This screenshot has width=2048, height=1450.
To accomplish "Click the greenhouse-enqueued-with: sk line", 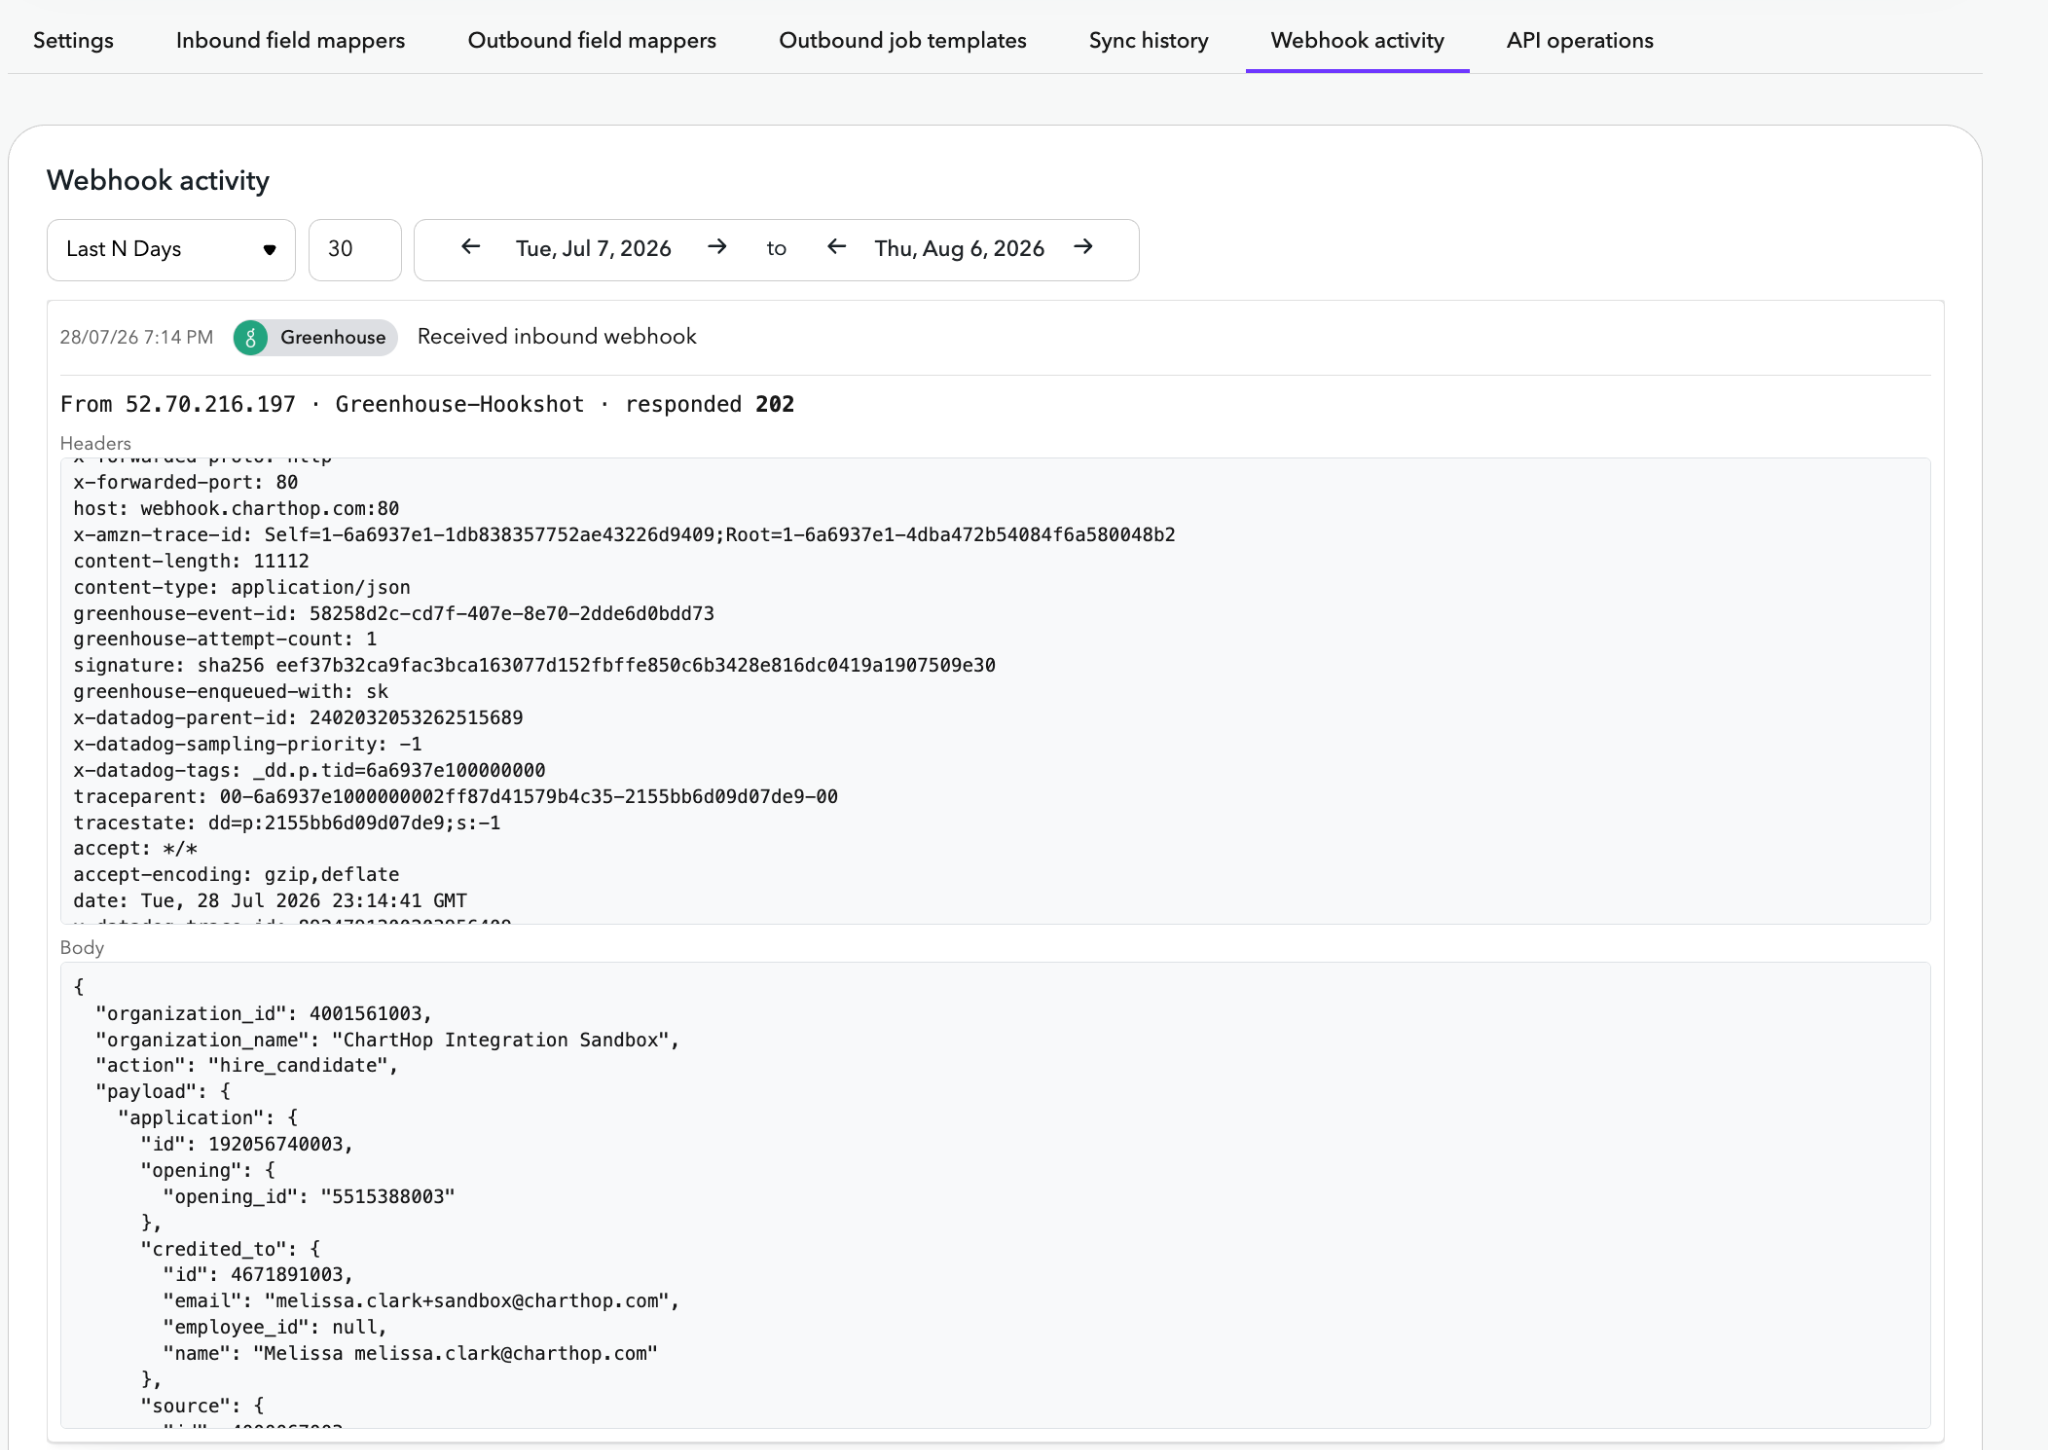I will 230,691.
